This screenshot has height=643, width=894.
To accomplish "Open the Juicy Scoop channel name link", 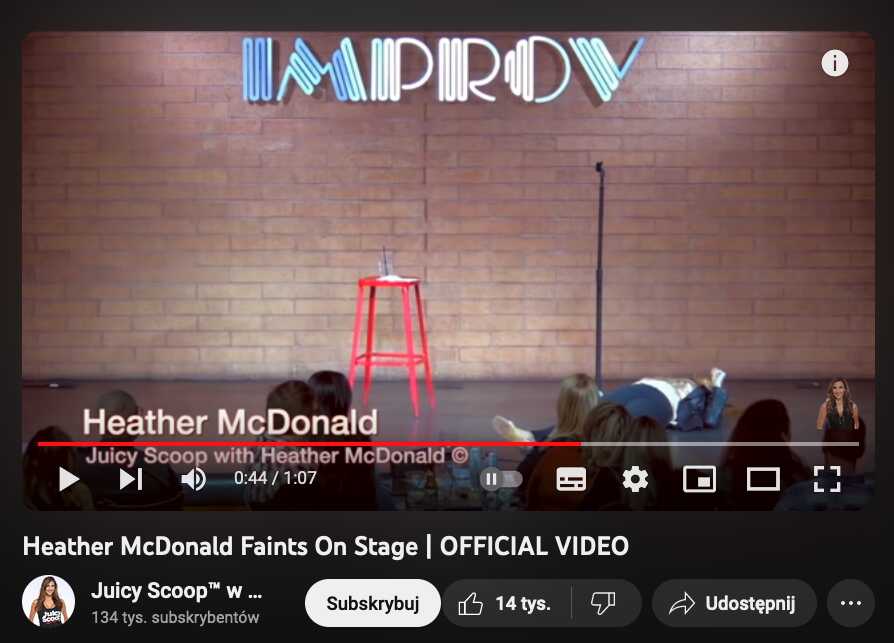I will [x=177, y=591].
